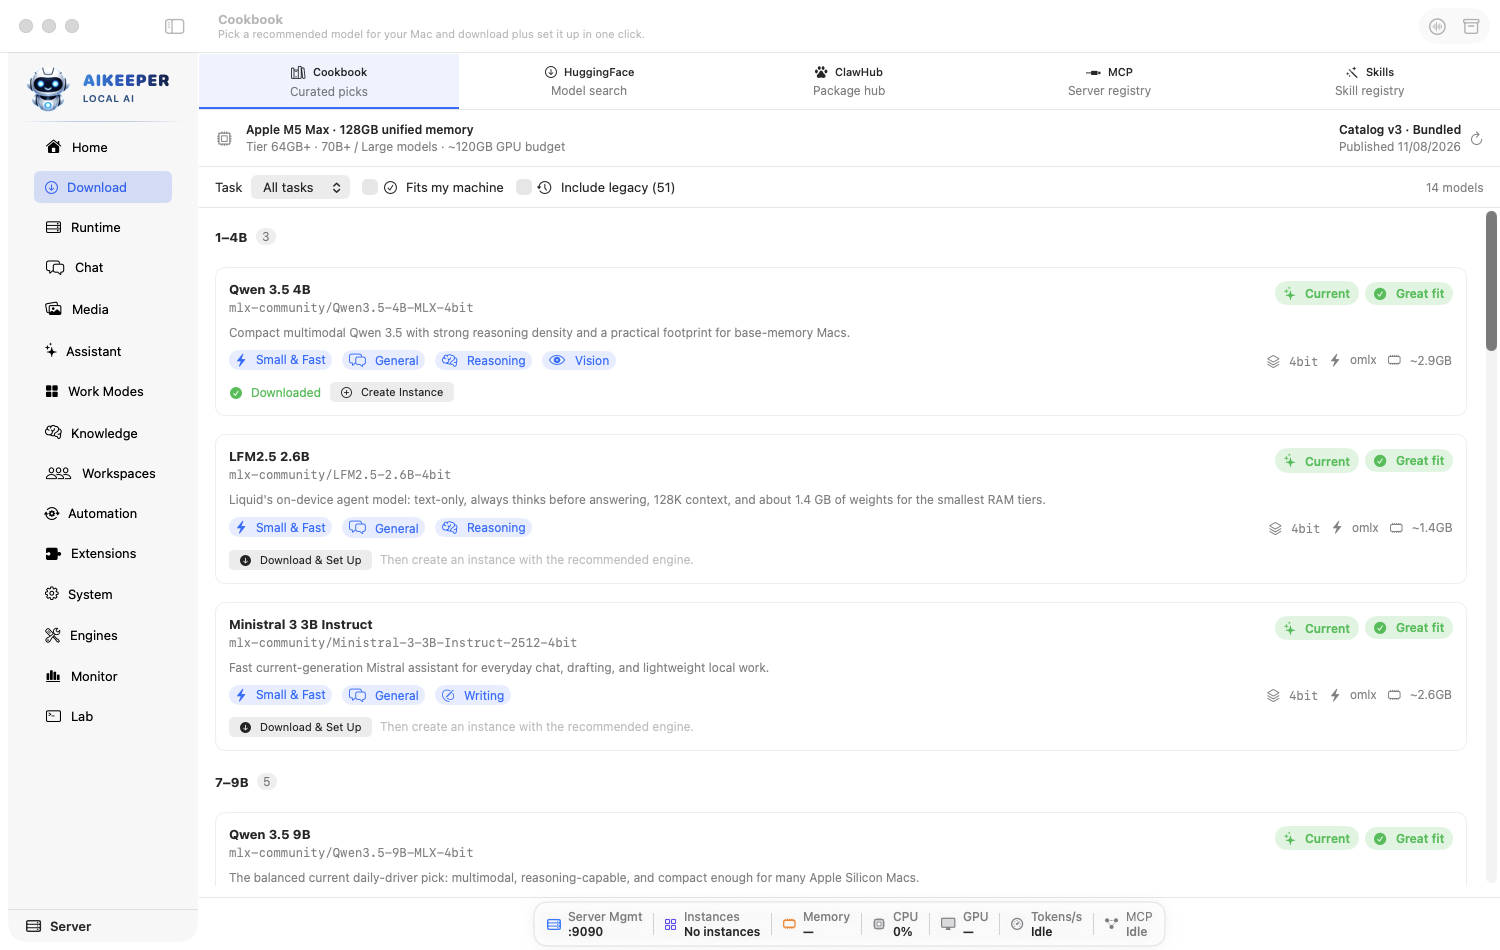Click the 14 models count

pyautogui.click(x=1454, y=187)
